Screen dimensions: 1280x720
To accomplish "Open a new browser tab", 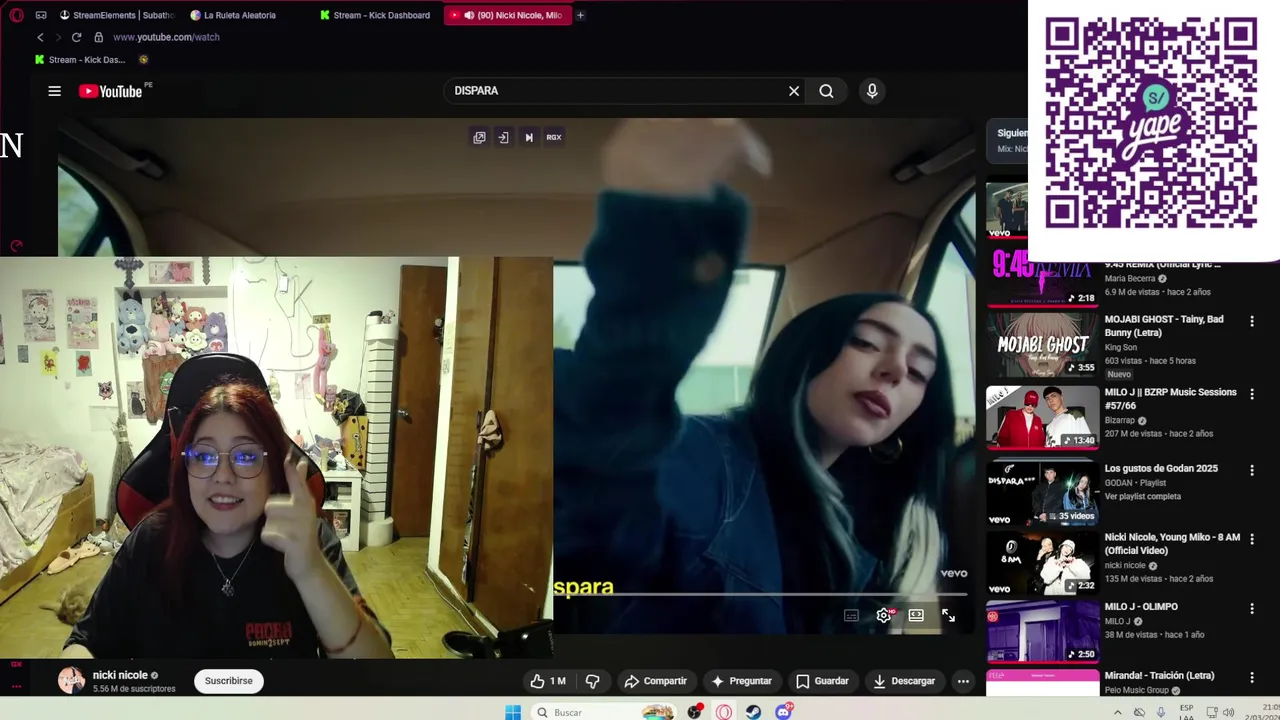I will coord(580,15).
